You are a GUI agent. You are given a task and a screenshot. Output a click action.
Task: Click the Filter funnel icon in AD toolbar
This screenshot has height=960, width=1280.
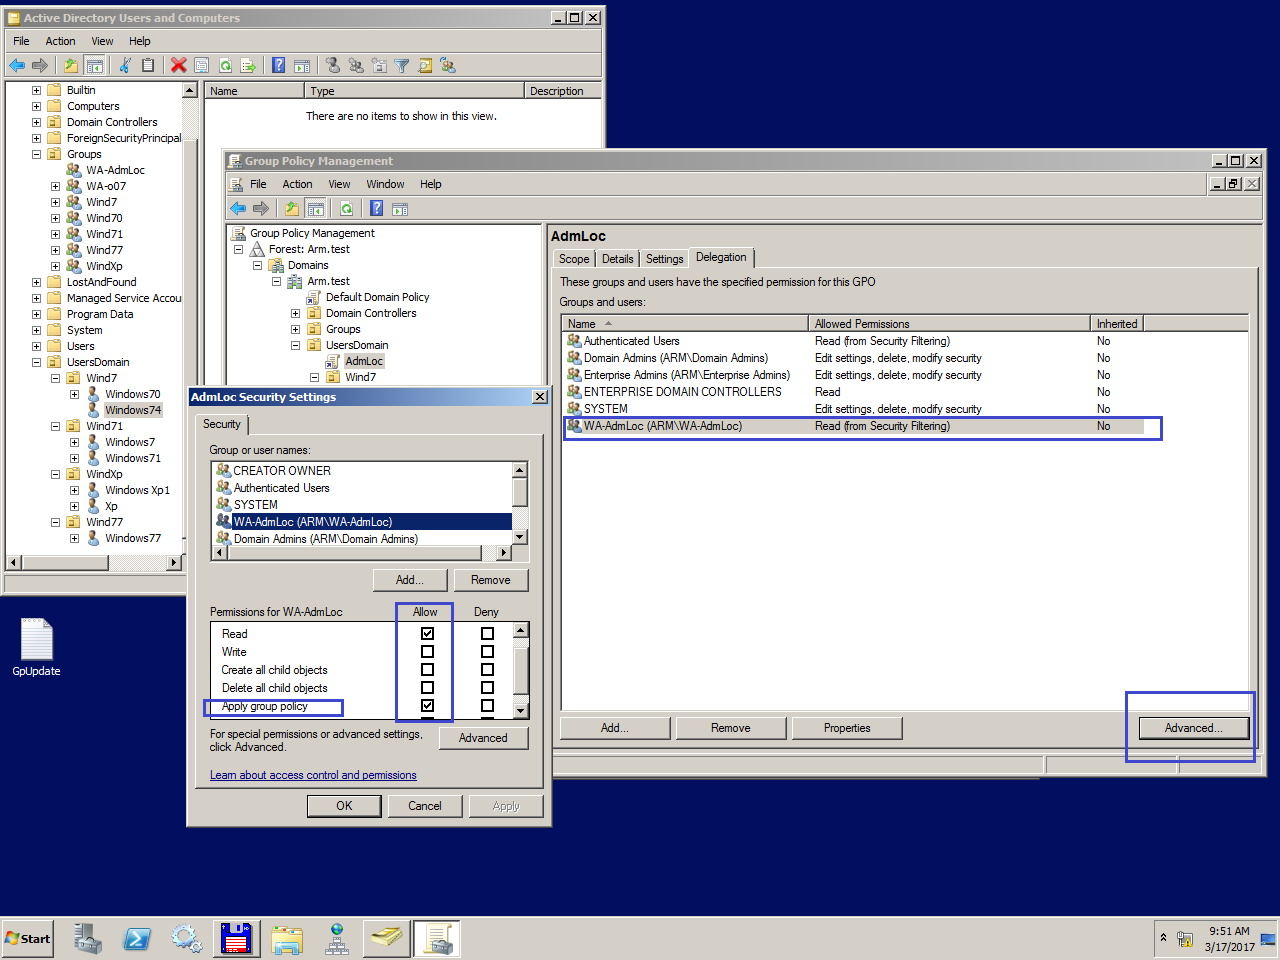pyautogui.click(x=402, y=65)
